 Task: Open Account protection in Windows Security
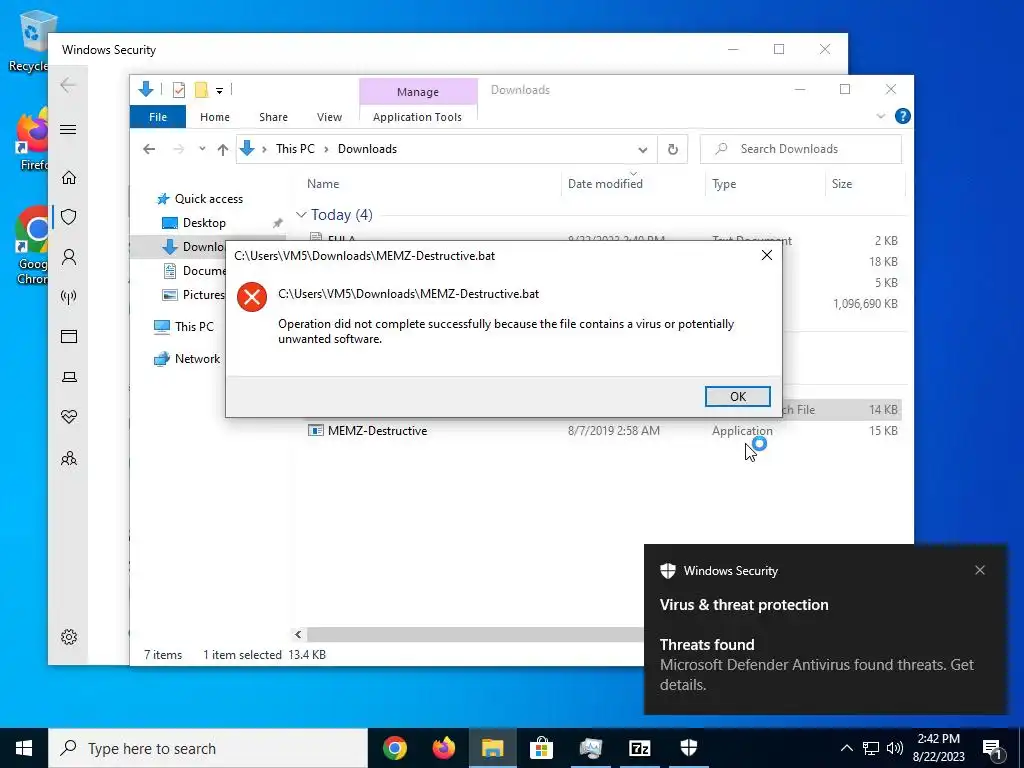[x=69, y=257]
